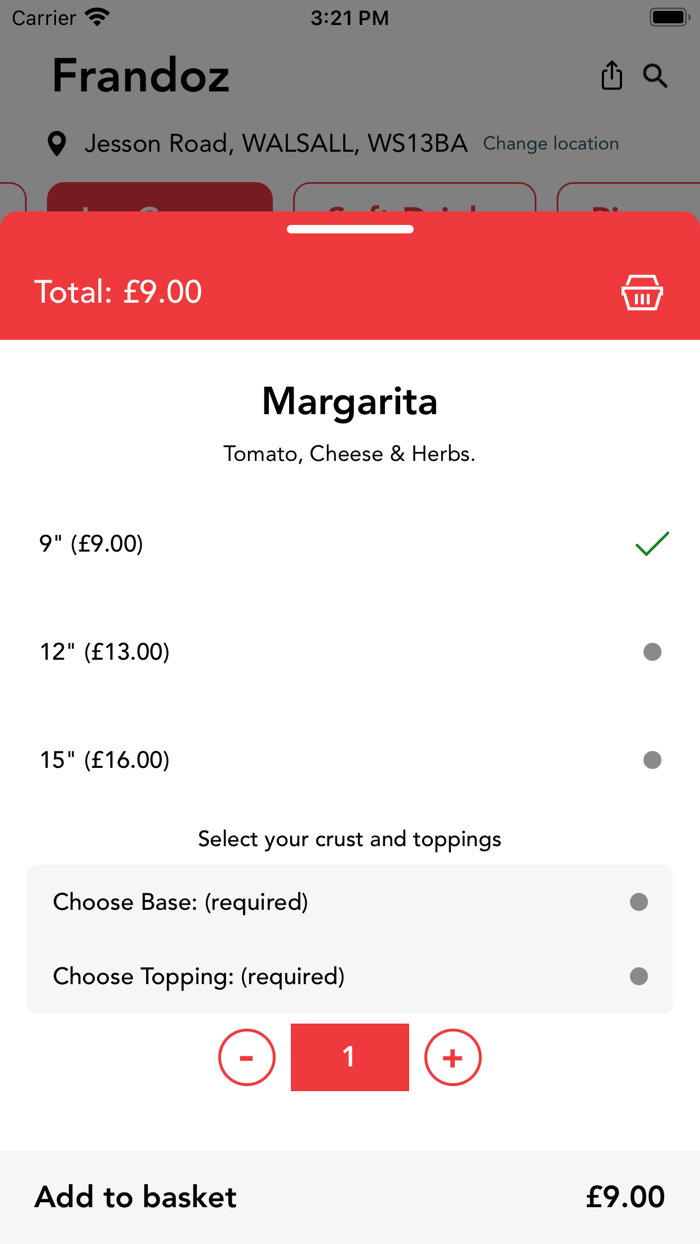700x1244 pixels.
Task: Tap the battery status icon
Action: [x=668, y=18]
